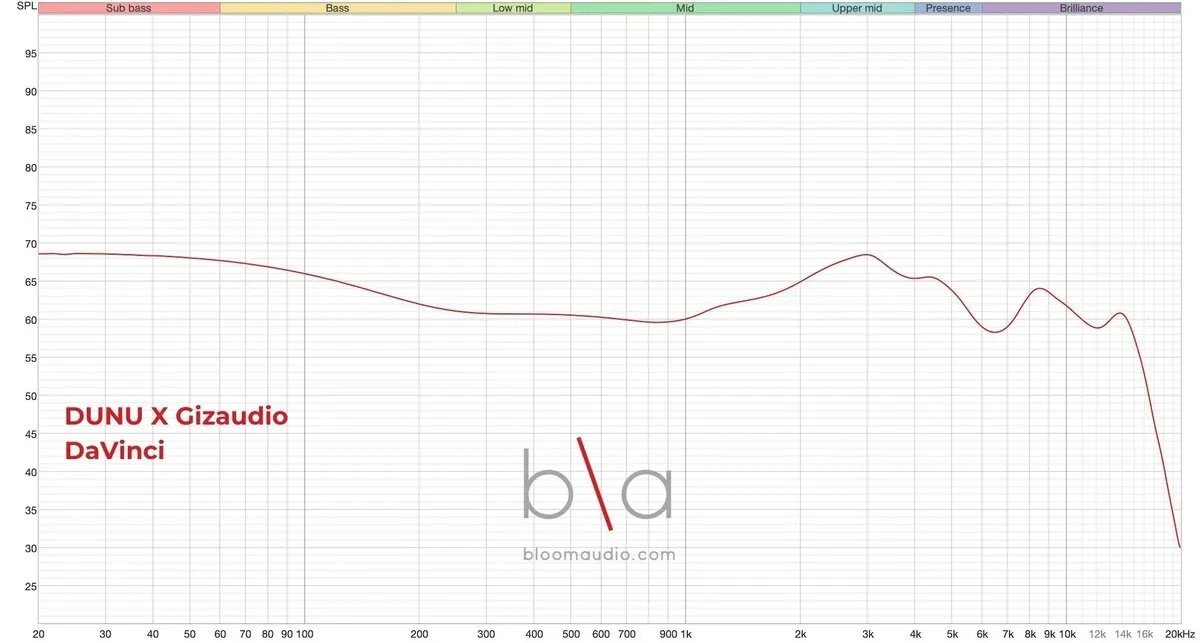Screen dimensions: 1200x643
Task: Click the 1k frequency tick label
Action: point(685,634)
